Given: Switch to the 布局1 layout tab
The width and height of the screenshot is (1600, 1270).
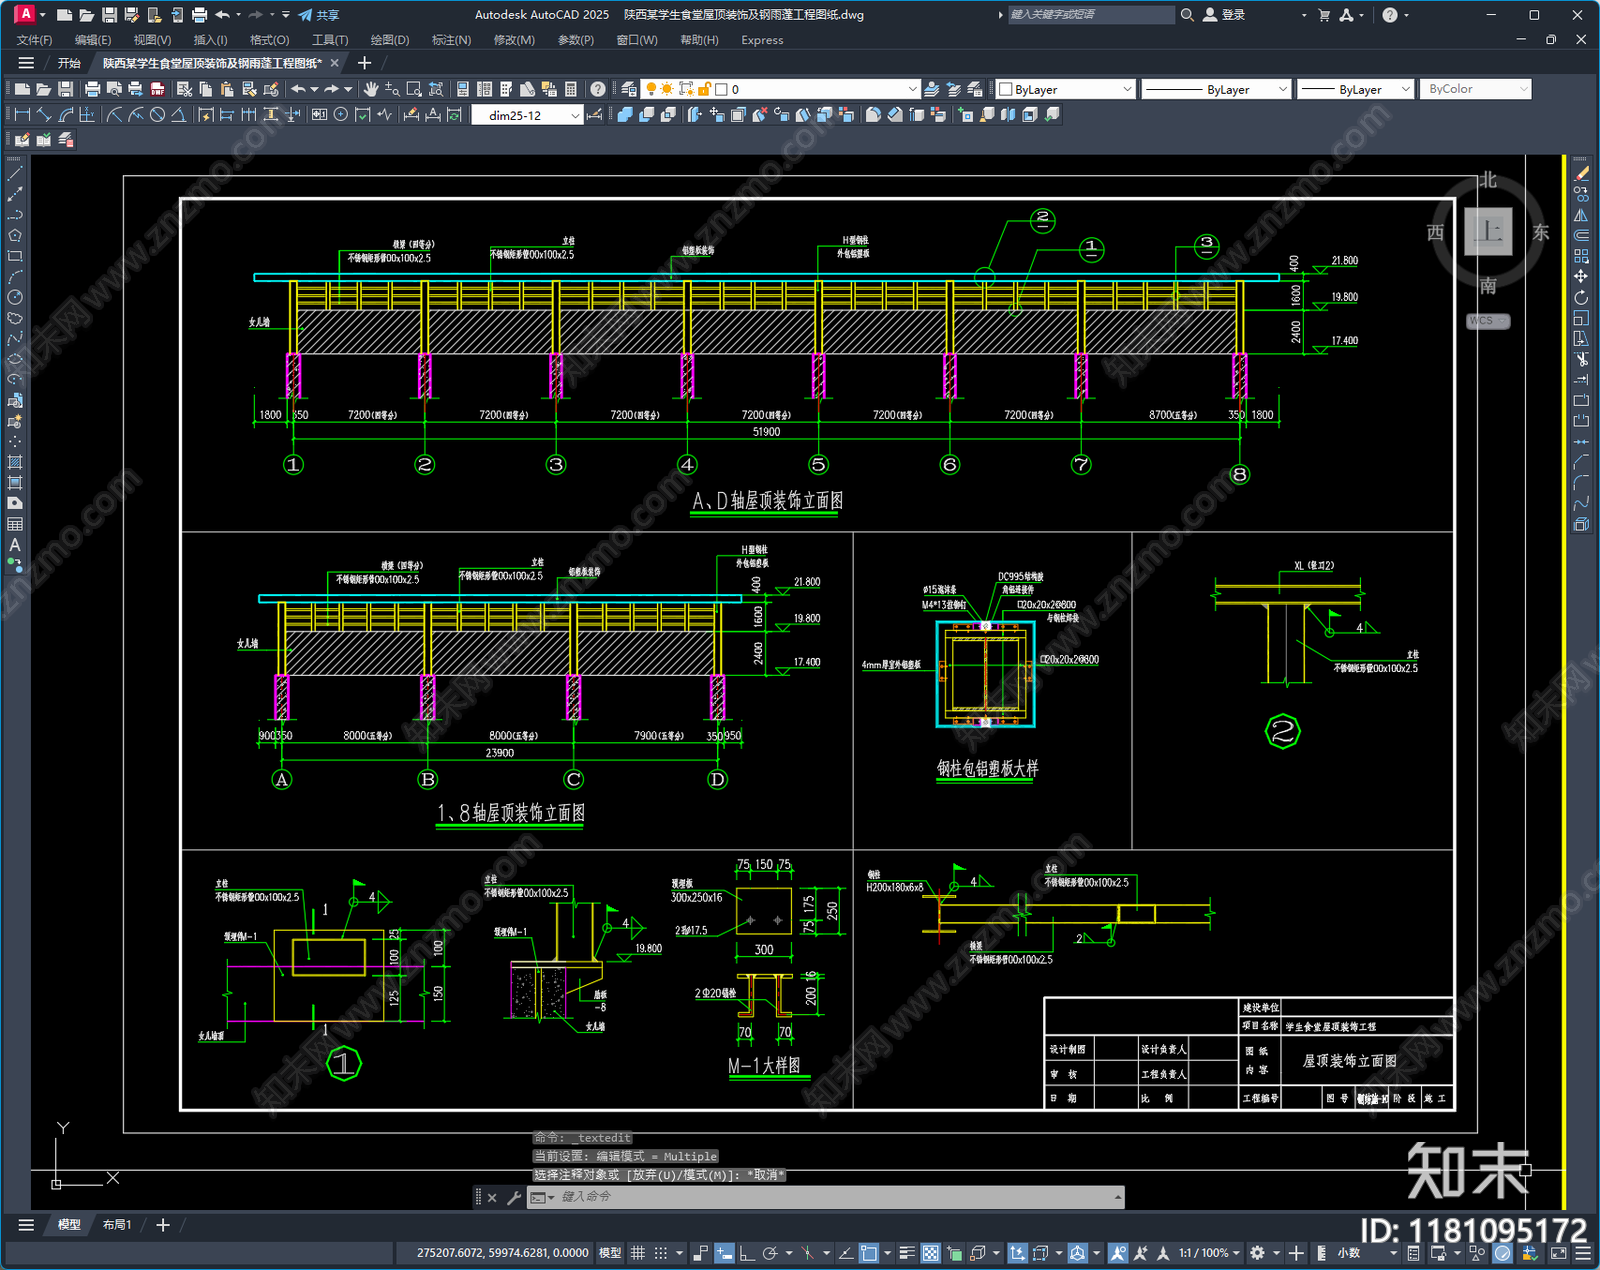Looking at the screenshot, I should click(x=117, y=1225).
